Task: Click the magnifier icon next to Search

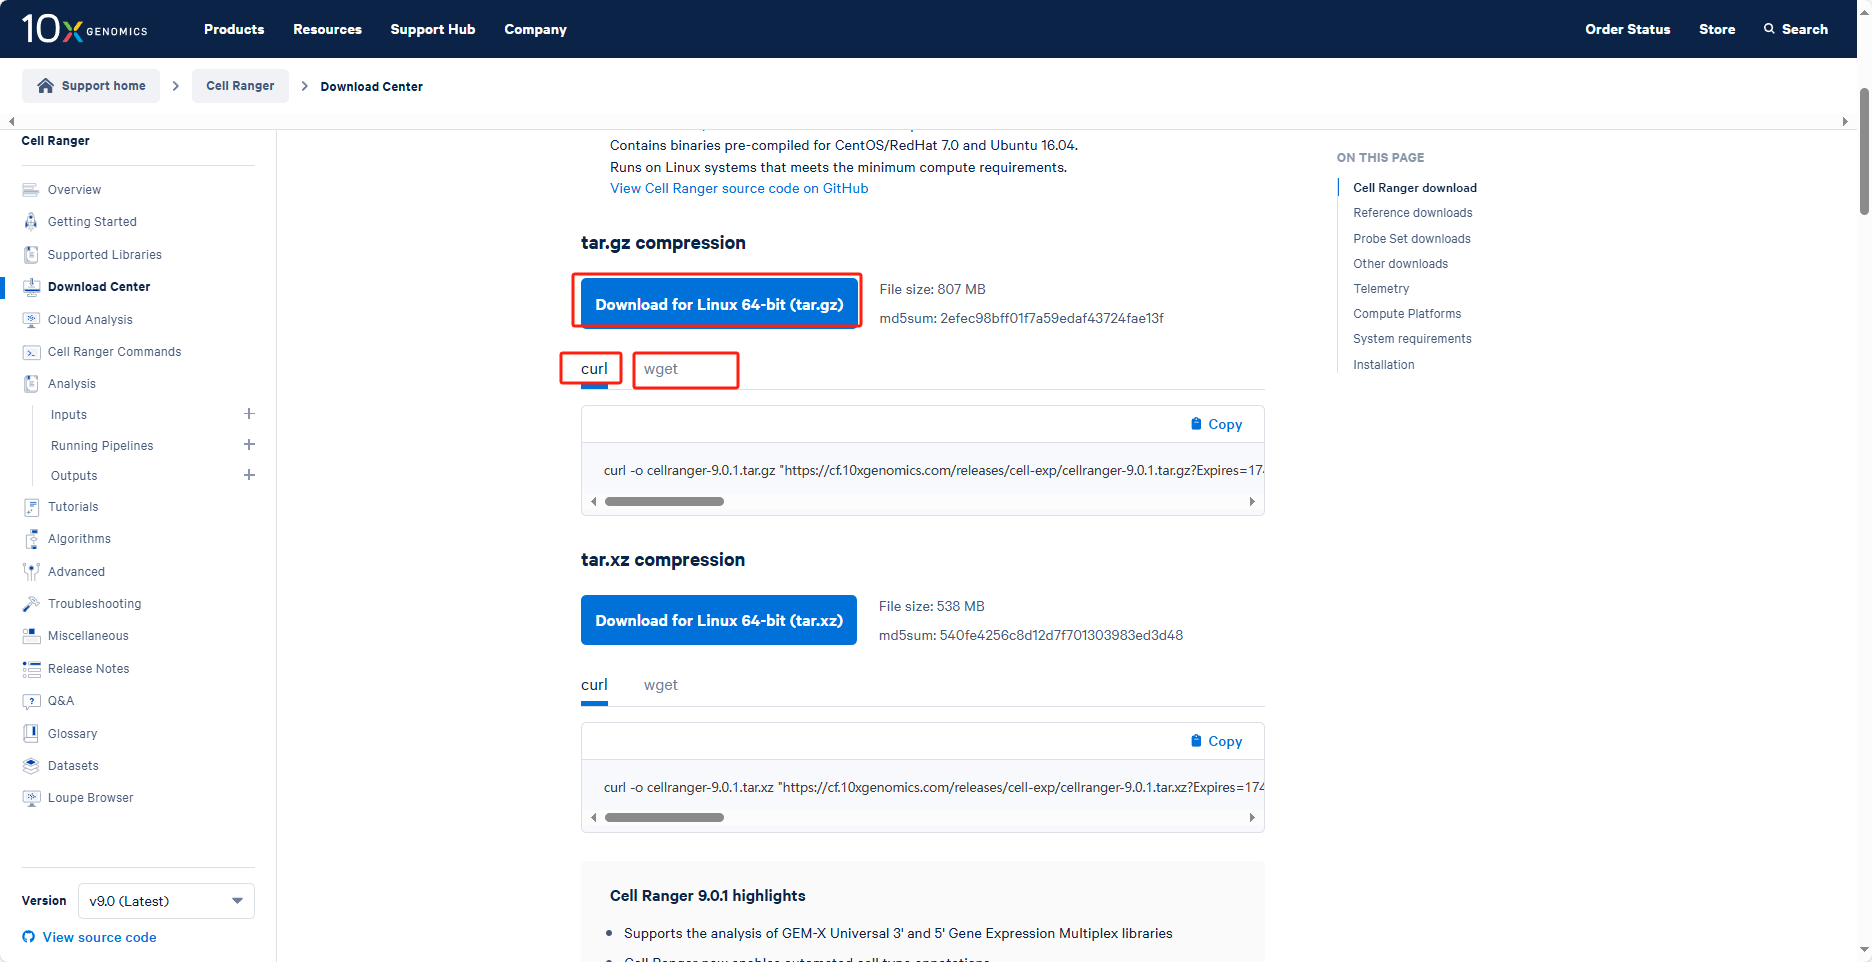Action: coord(1769,29)
